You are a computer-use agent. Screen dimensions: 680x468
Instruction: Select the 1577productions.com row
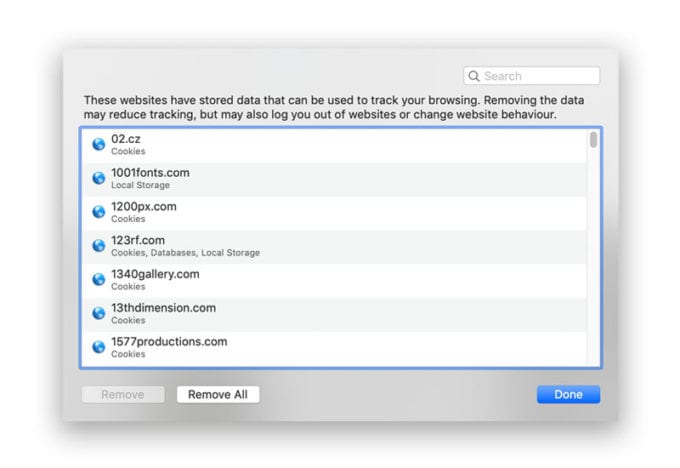point(340,347)
